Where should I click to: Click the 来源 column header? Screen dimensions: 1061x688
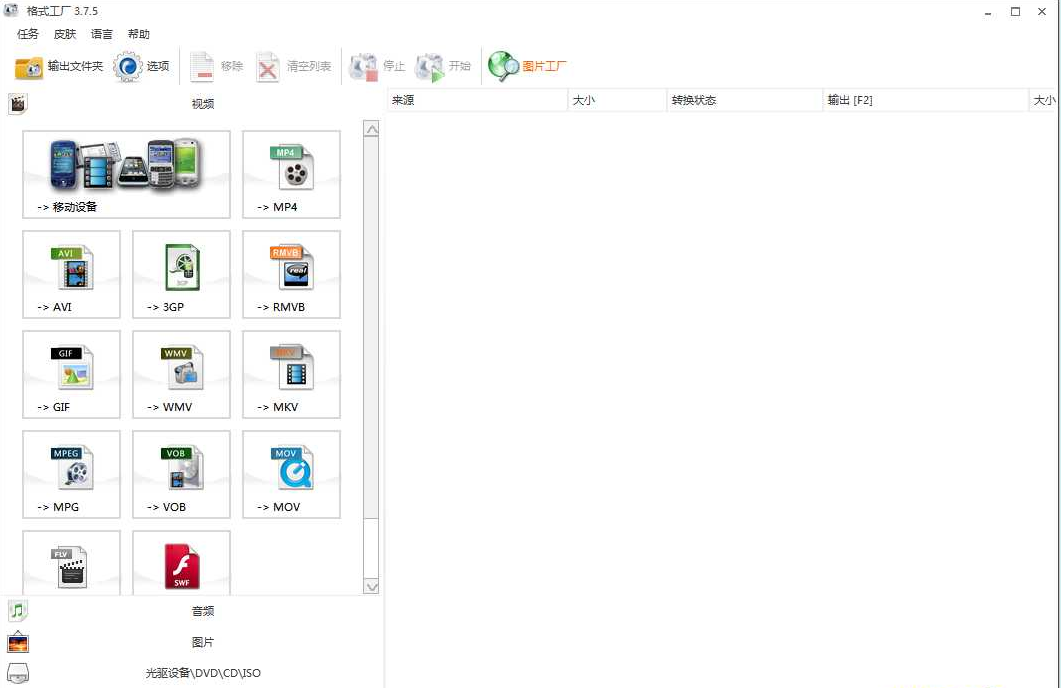coord(477,100)
